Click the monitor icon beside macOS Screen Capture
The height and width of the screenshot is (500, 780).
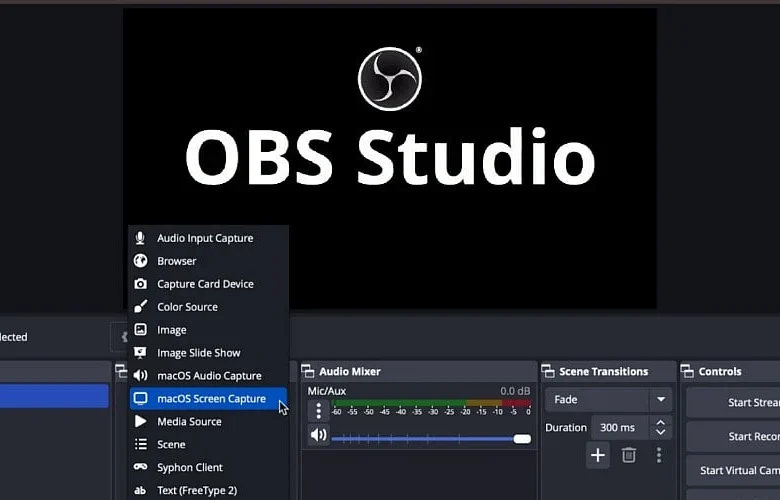tap(140, 398)
